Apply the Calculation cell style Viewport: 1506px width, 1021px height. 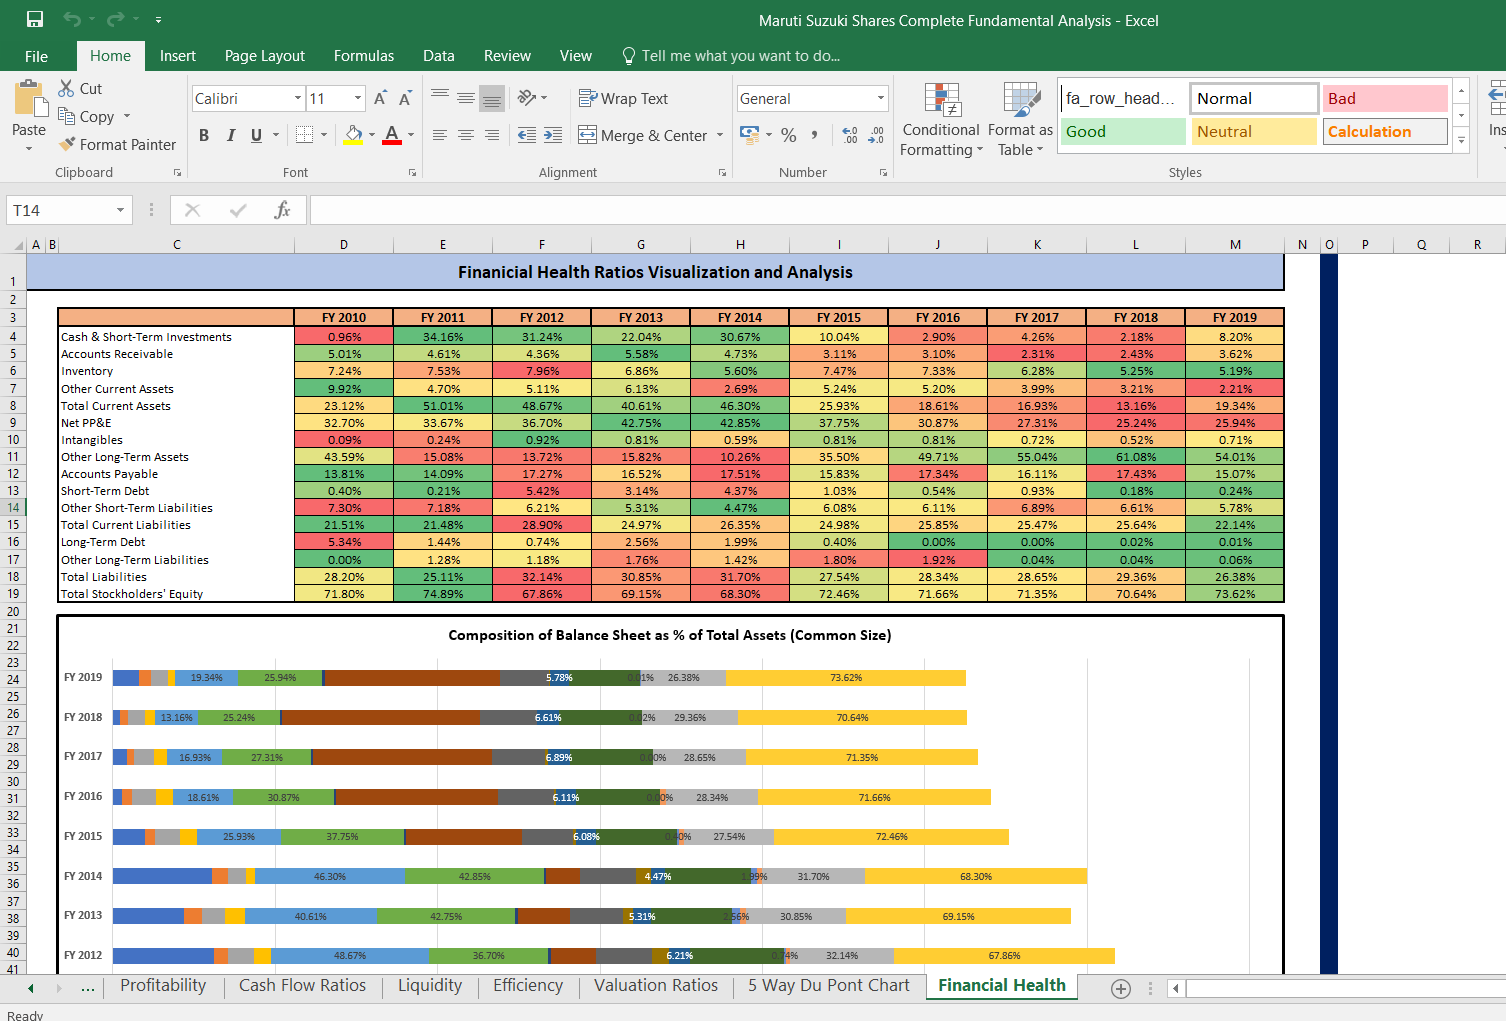tap(1385, 131)
